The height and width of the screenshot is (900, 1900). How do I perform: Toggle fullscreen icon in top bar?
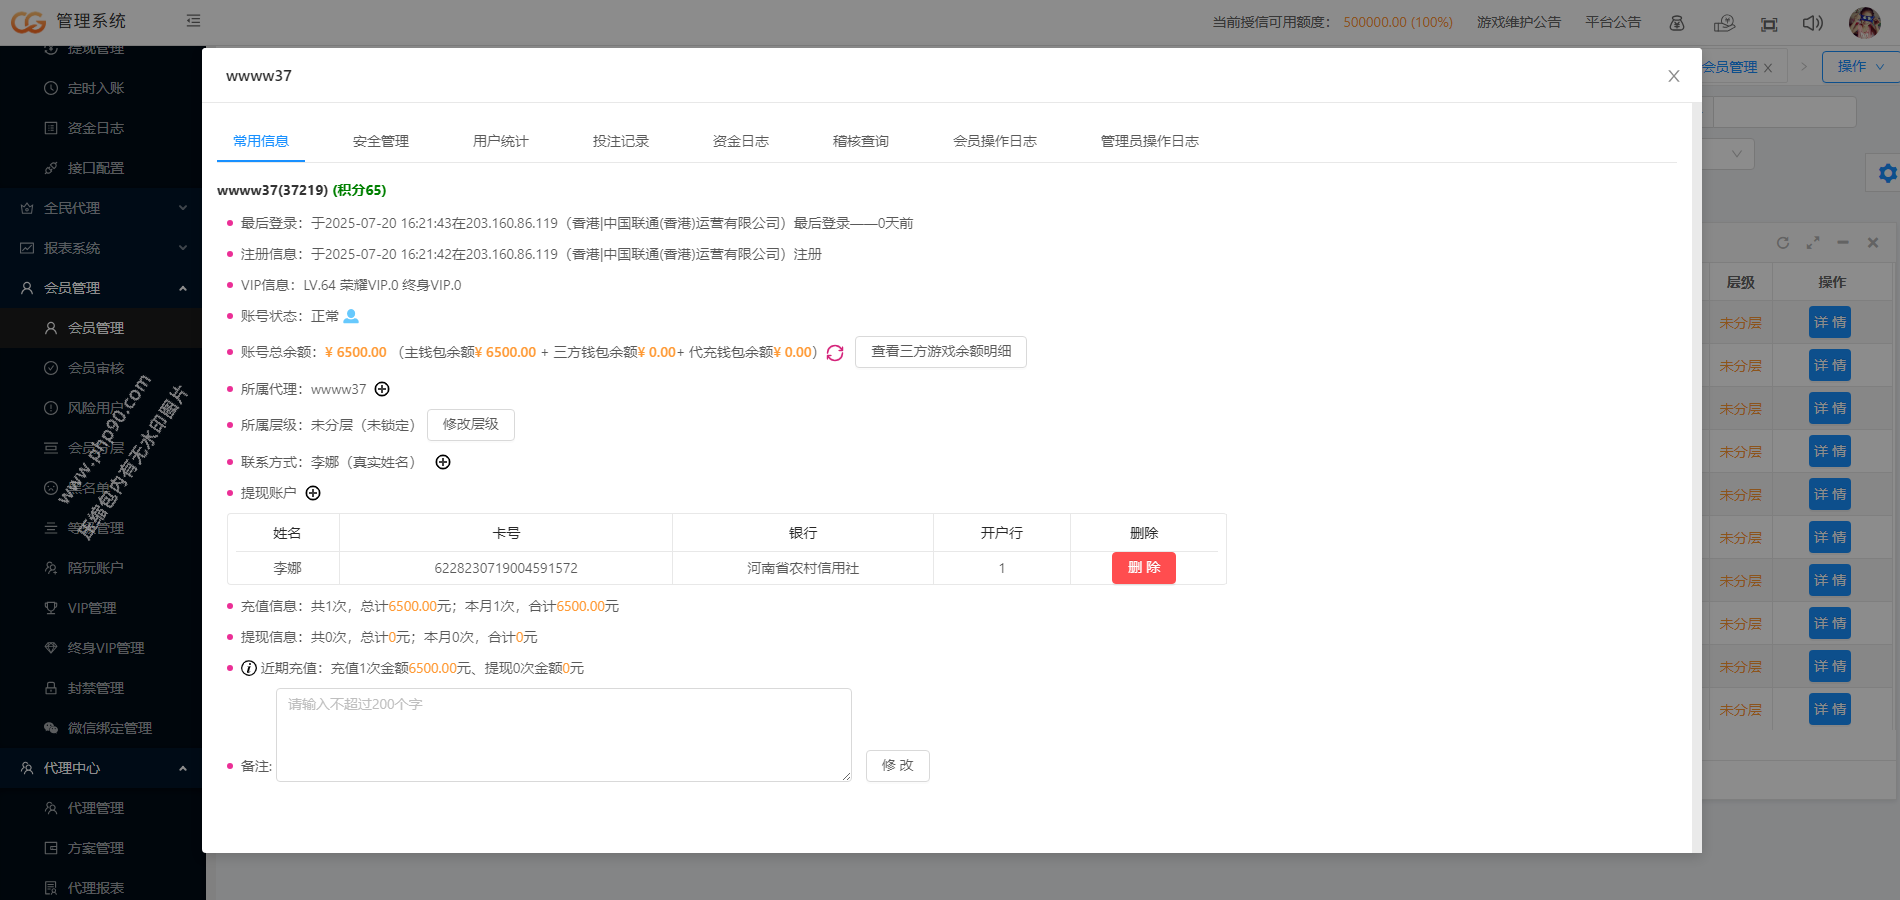(x=1769, y=23)
